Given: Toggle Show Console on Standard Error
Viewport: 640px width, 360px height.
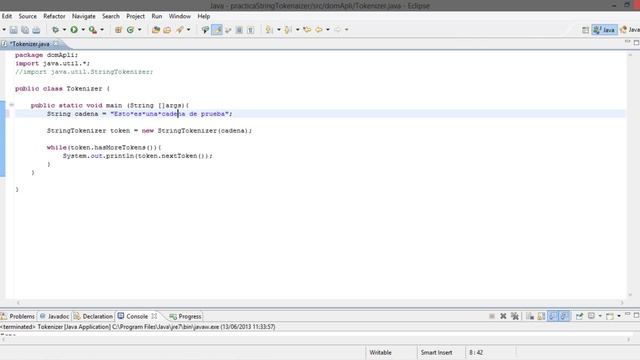Looking at the screenshot, I should pyautogui.click(x=564, y=316).
